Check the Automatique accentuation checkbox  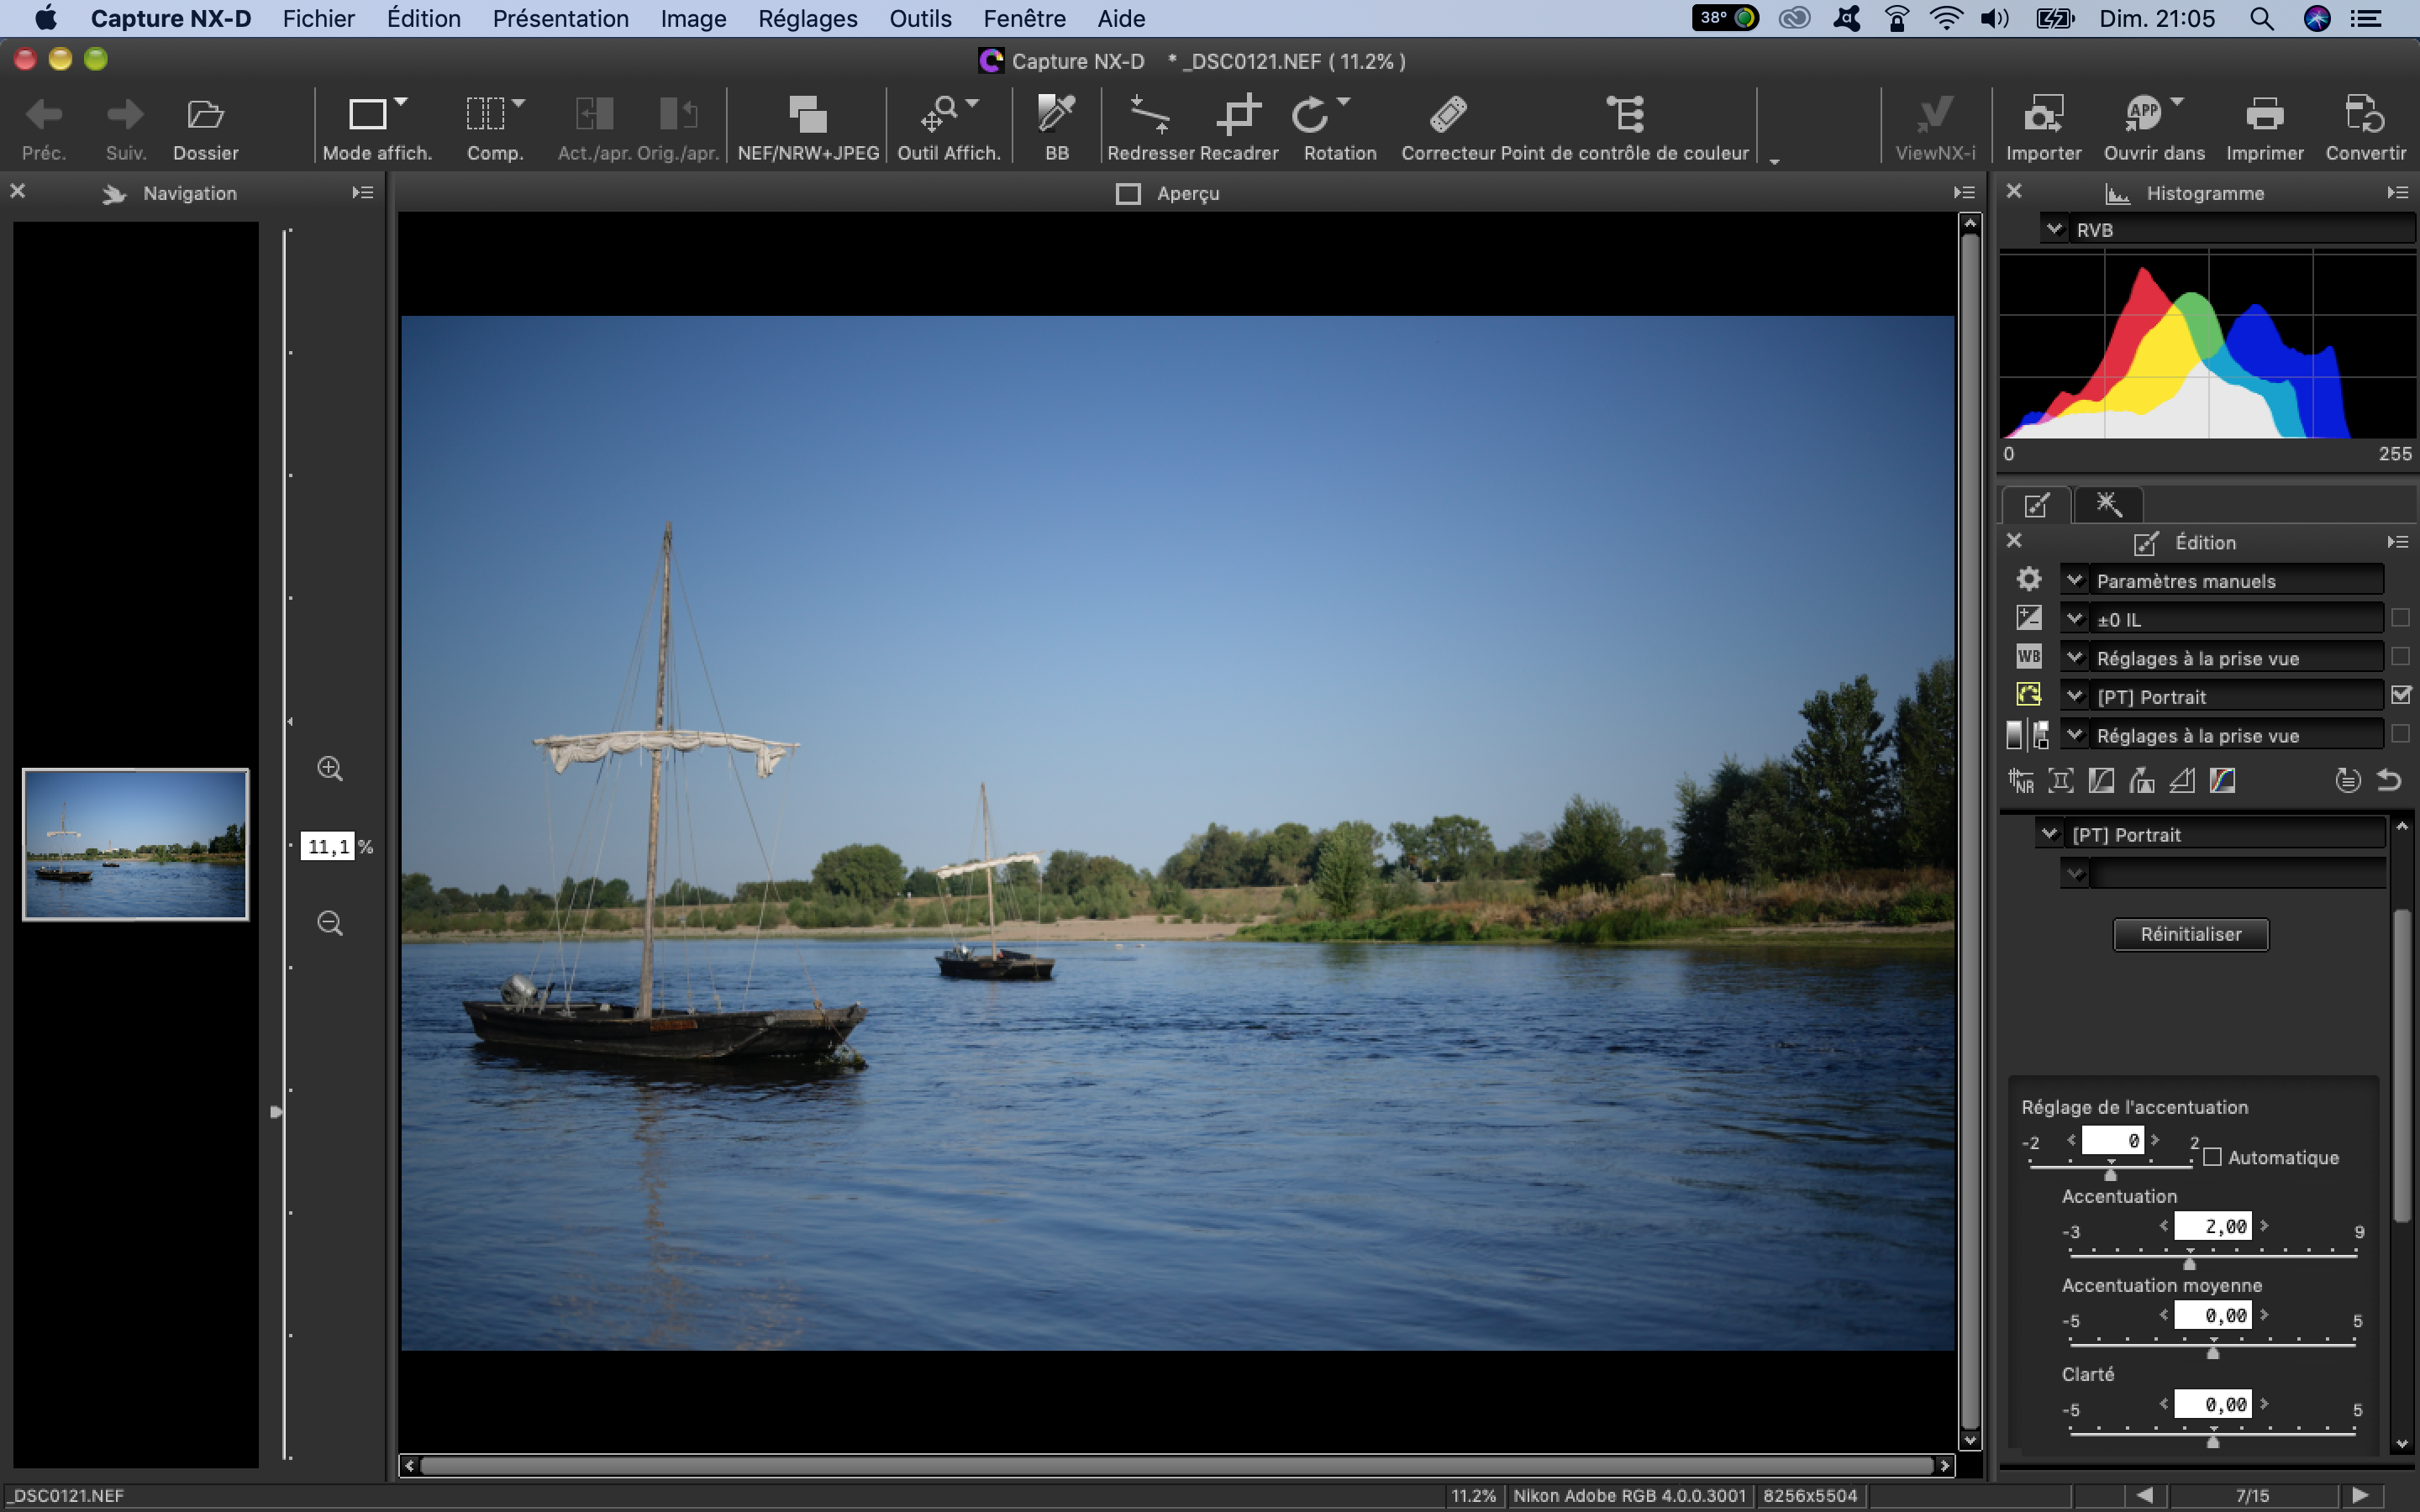[x=2212, y=1157]
